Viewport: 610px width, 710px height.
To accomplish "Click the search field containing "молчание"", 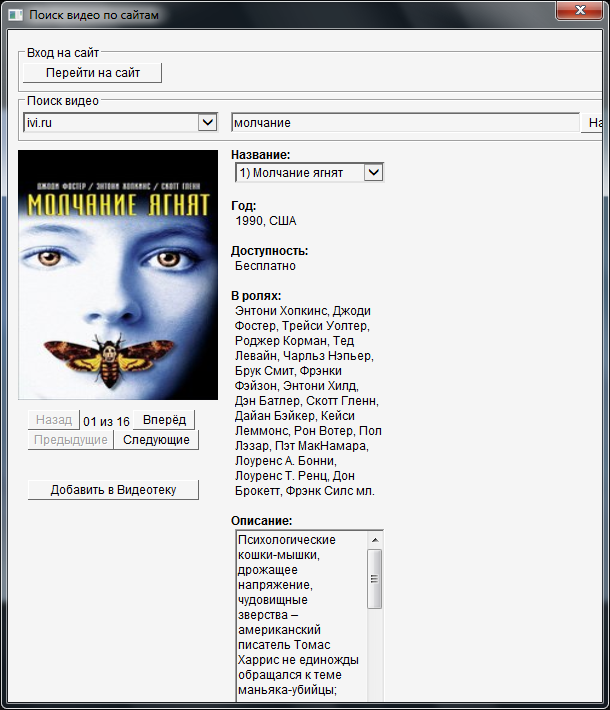I will point(404,122).
